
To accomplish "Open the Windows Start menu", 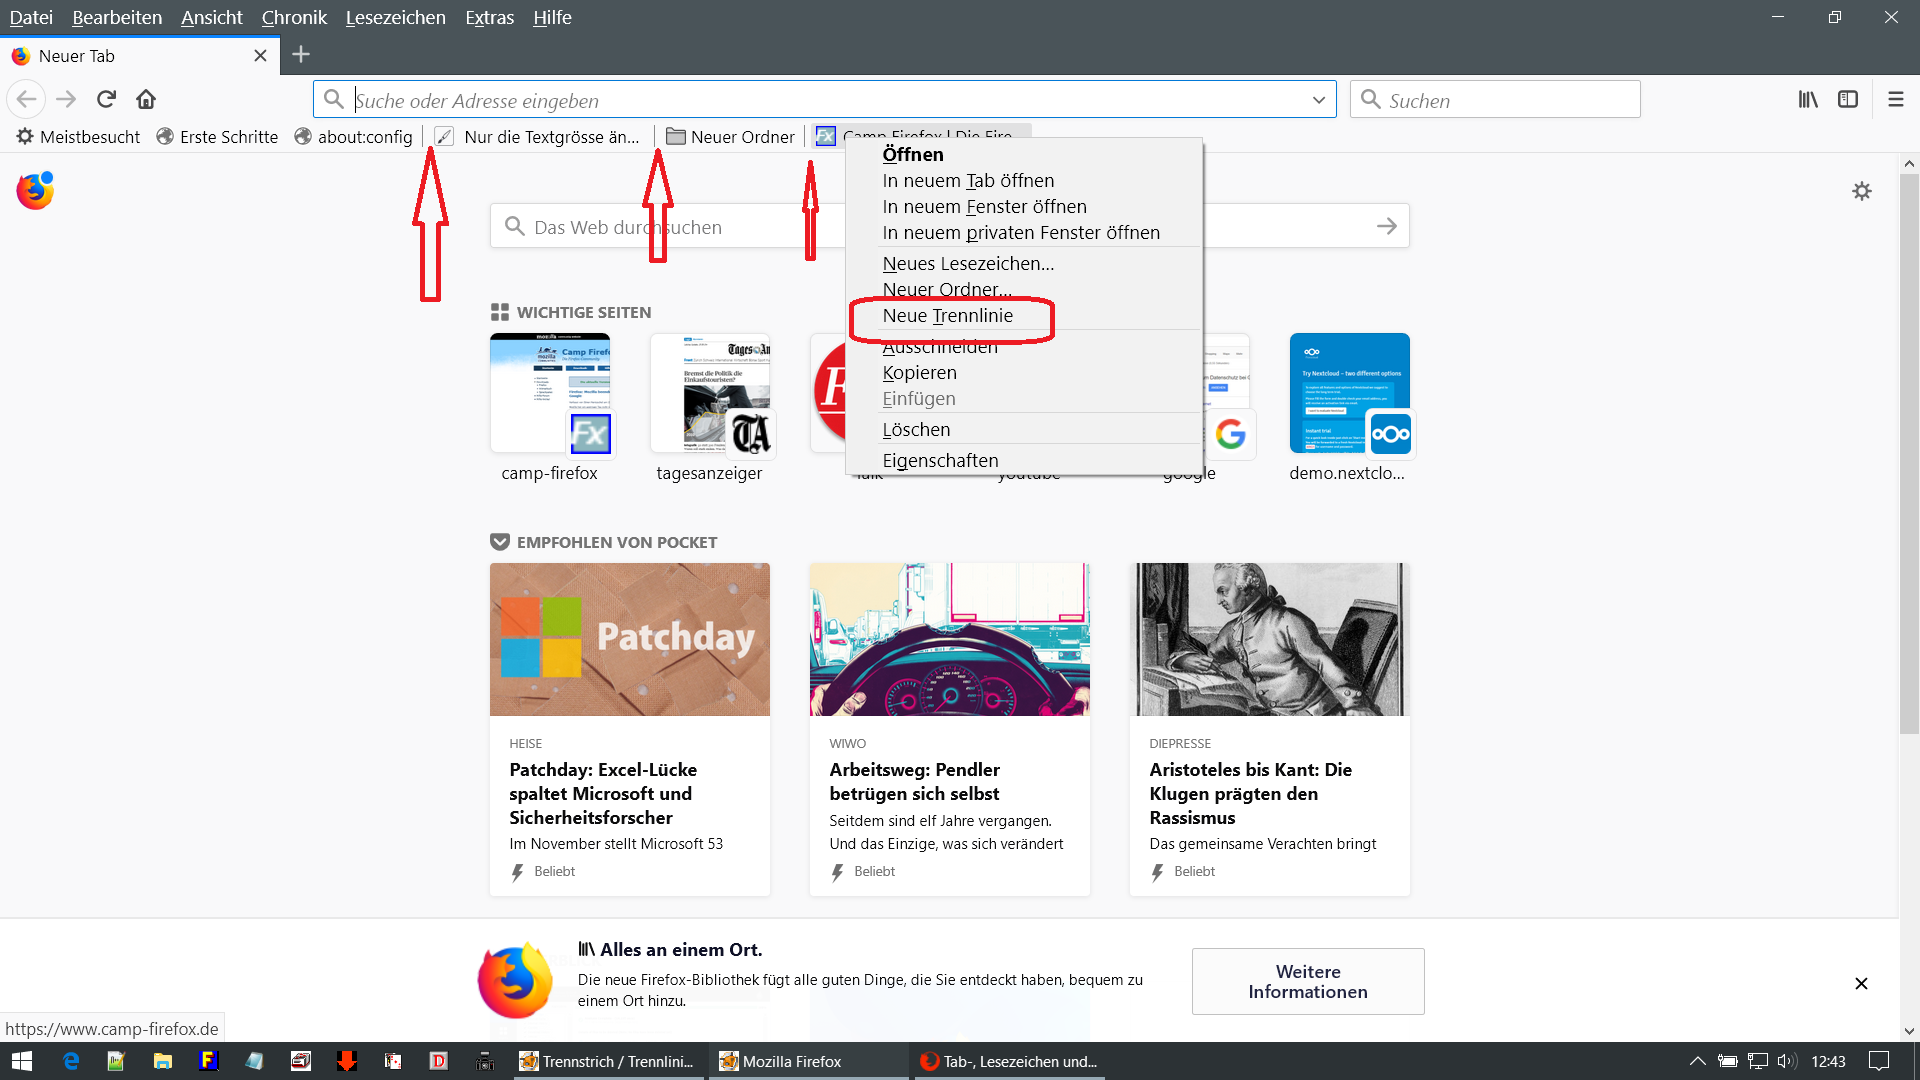I will tap(22, 1061).
